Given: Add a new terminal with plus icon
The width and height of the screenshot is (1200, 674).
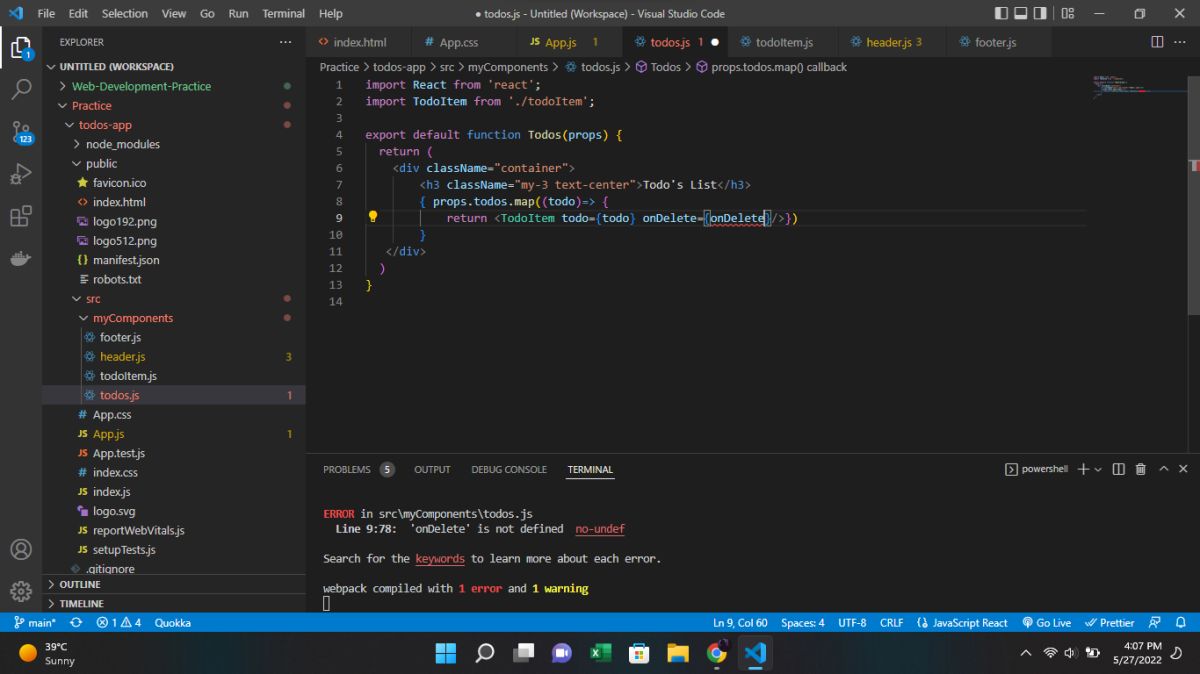Looking at the screenshot, I should coord(1083,469).
